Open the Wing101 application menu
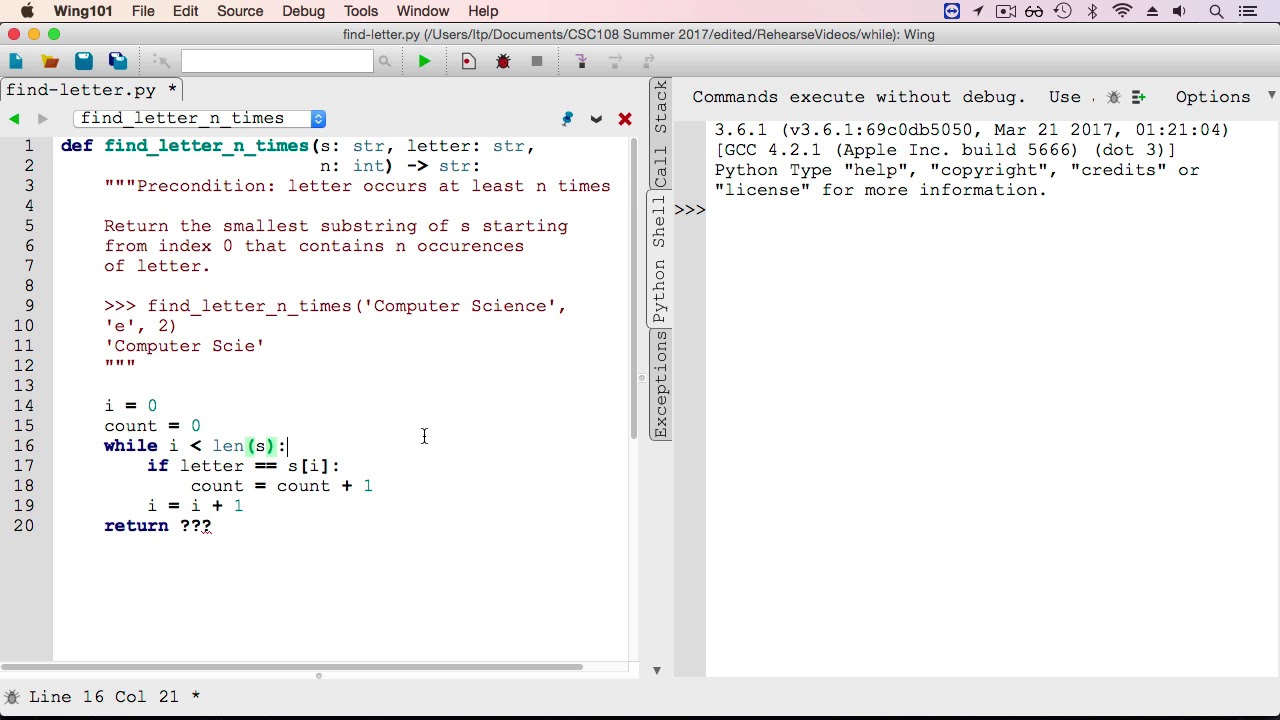 pos(85,11)
